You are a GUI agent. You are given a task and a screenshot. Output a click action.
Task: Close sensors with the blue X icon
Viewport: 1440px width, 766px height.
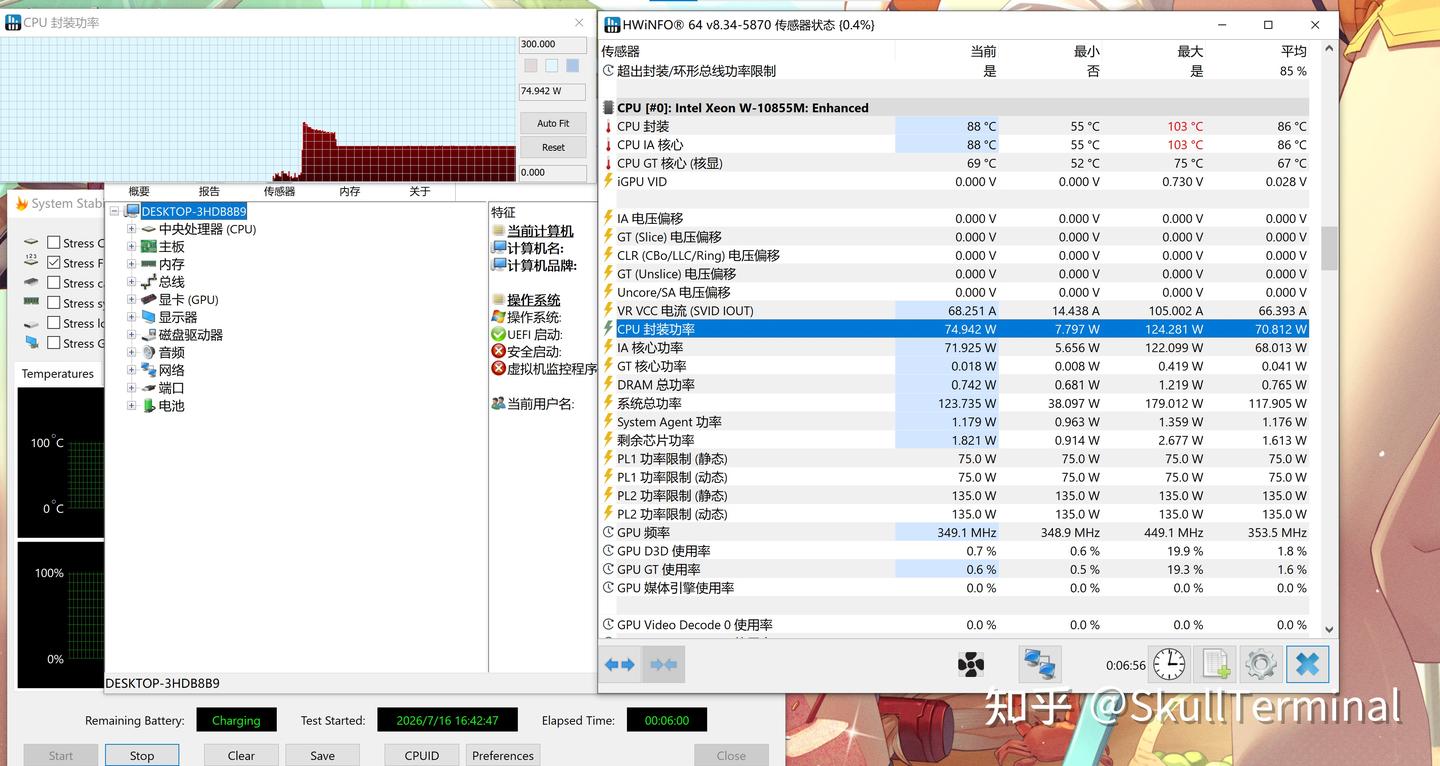1308,664
